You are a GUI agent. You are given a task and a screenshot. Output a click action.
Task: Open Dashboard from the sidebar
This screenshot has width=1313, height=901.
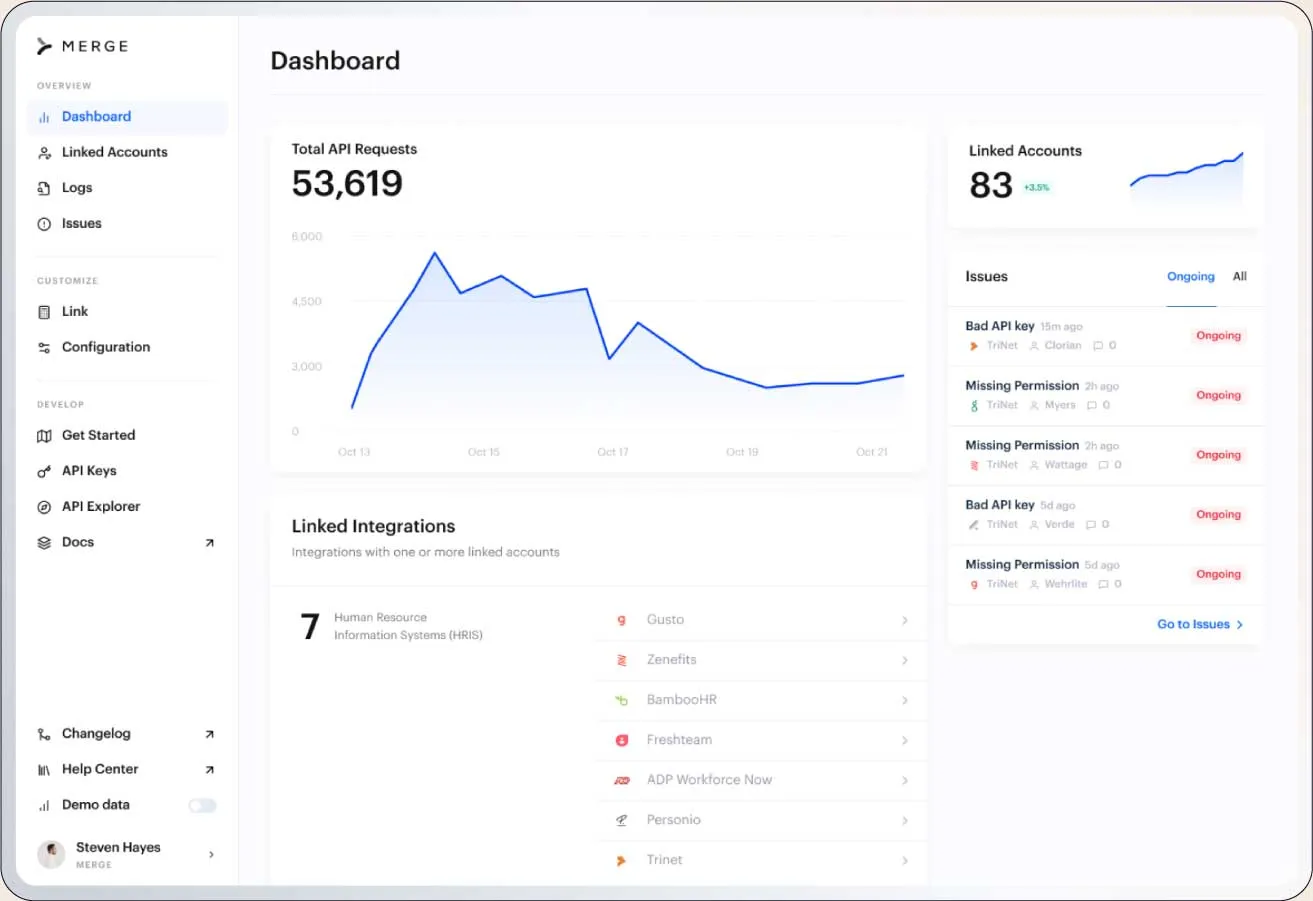pos(127,117)
